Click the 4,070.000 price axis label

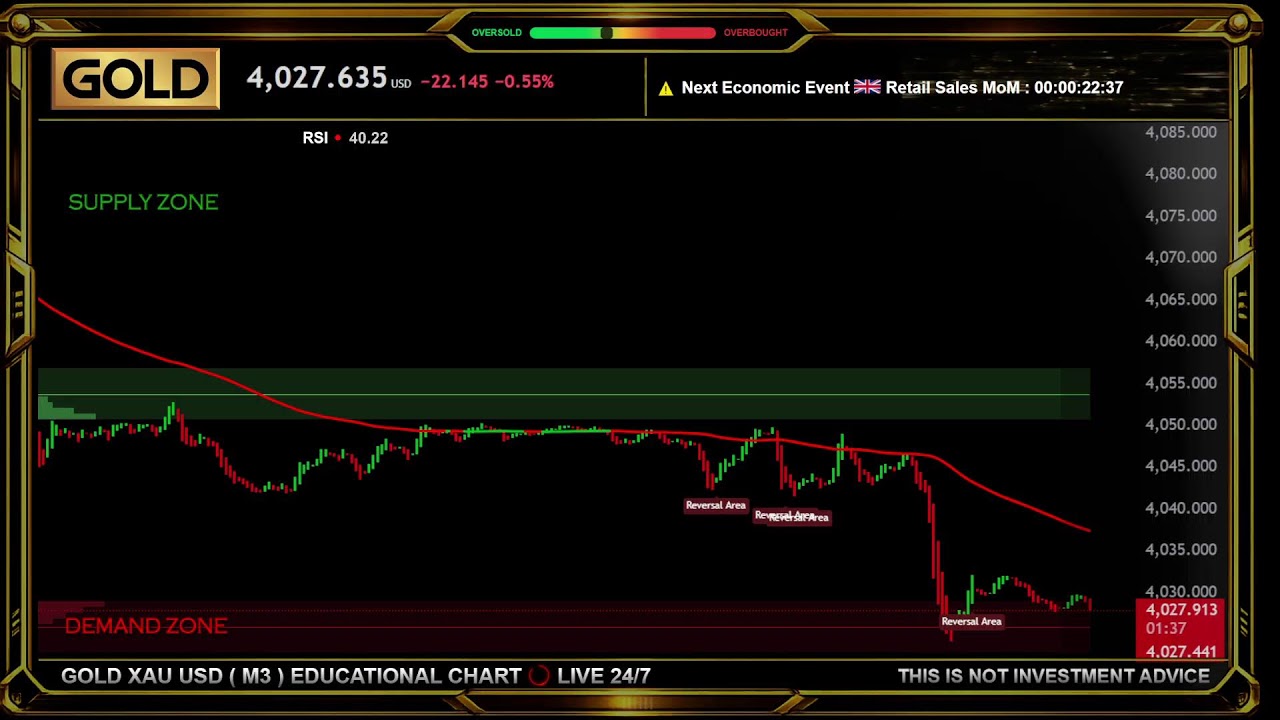[x=1181, y=257]
